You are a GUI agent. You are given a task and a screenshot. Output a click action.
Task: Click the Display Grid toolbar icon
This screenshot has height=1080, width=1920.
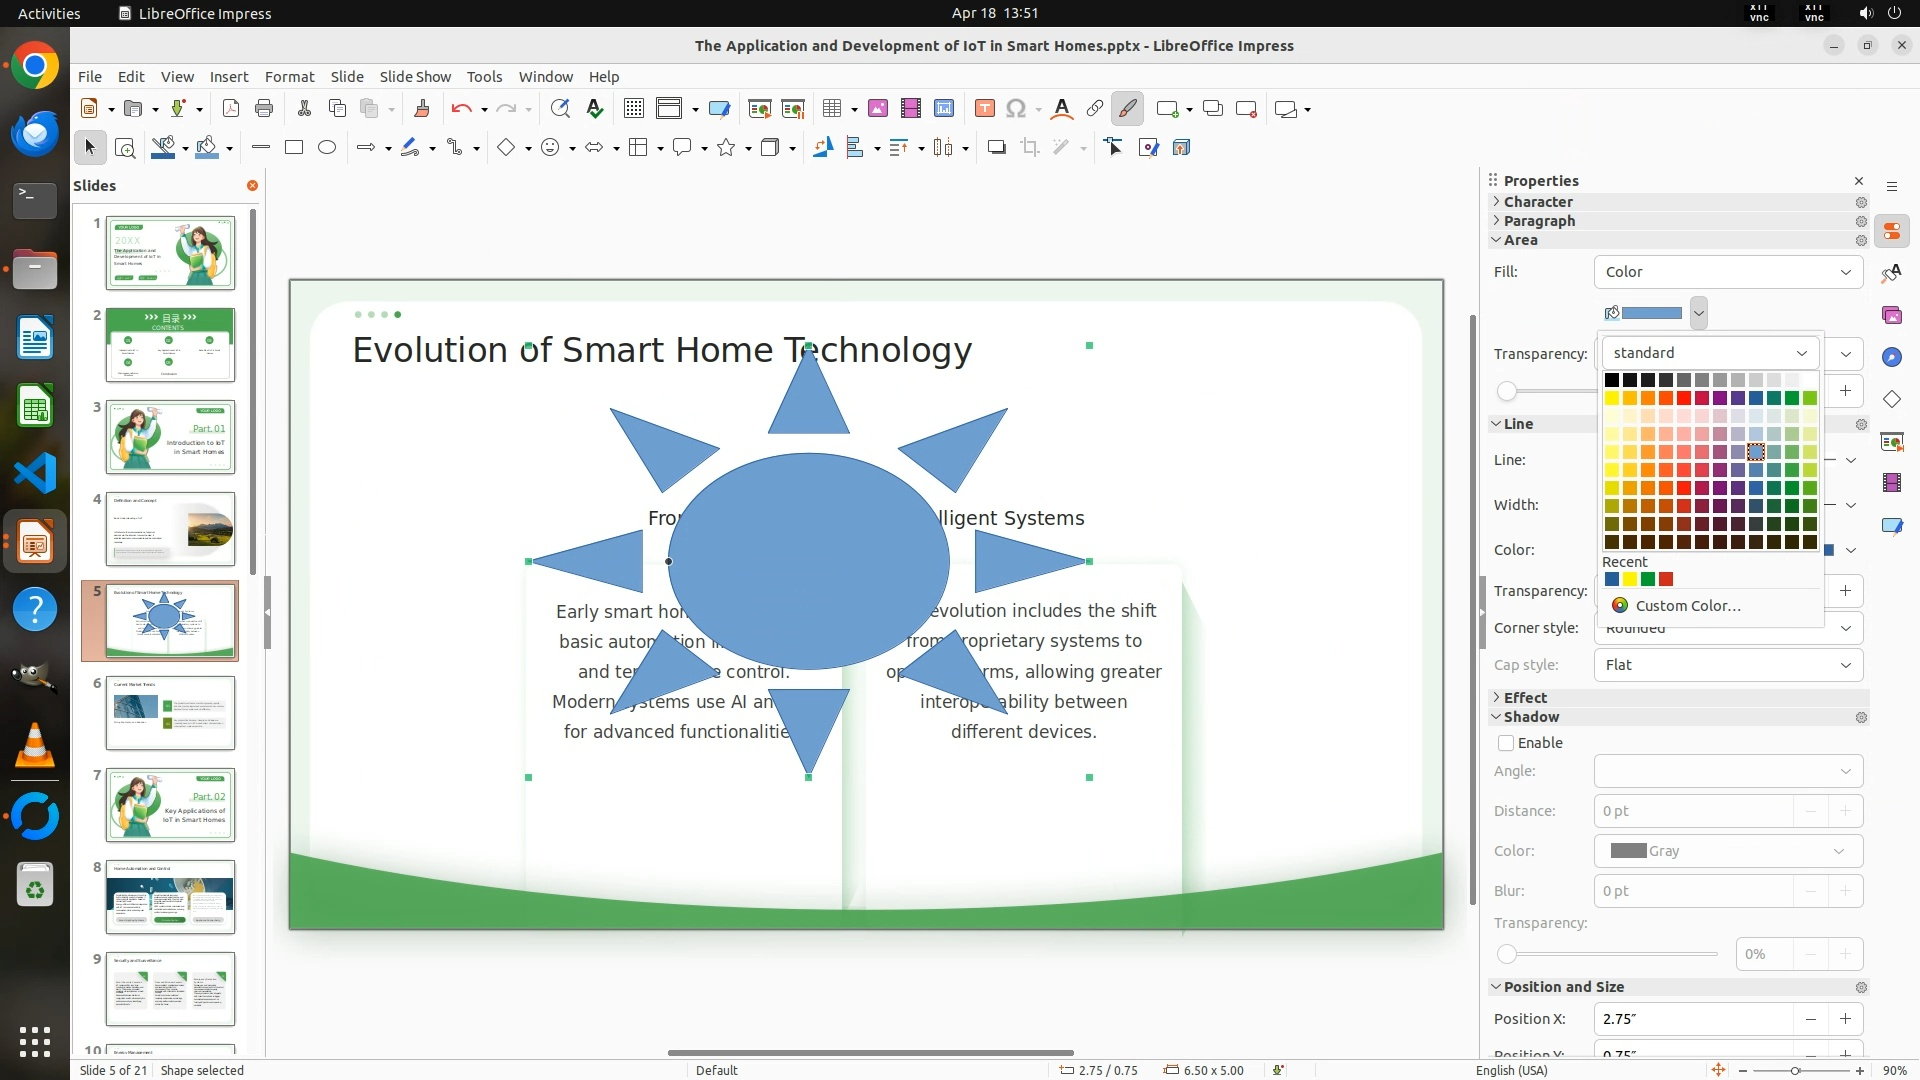(633, 109)
